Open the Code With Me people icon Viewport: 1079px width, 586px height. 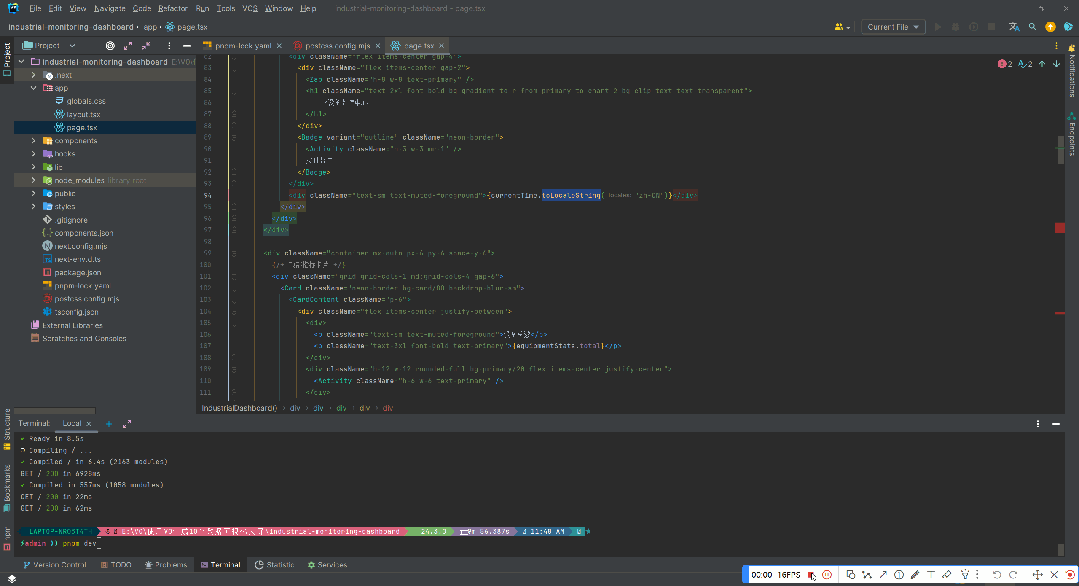pyautogui.click(x=842, y=27)
